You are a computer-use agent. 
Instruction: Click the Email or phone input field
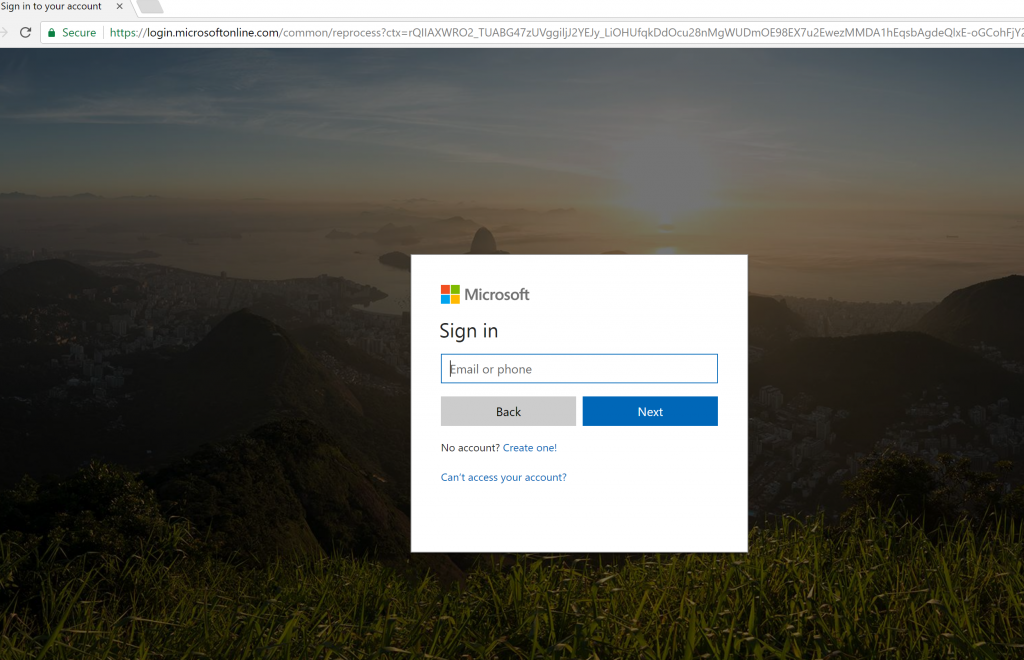click(x=579, y=368)
